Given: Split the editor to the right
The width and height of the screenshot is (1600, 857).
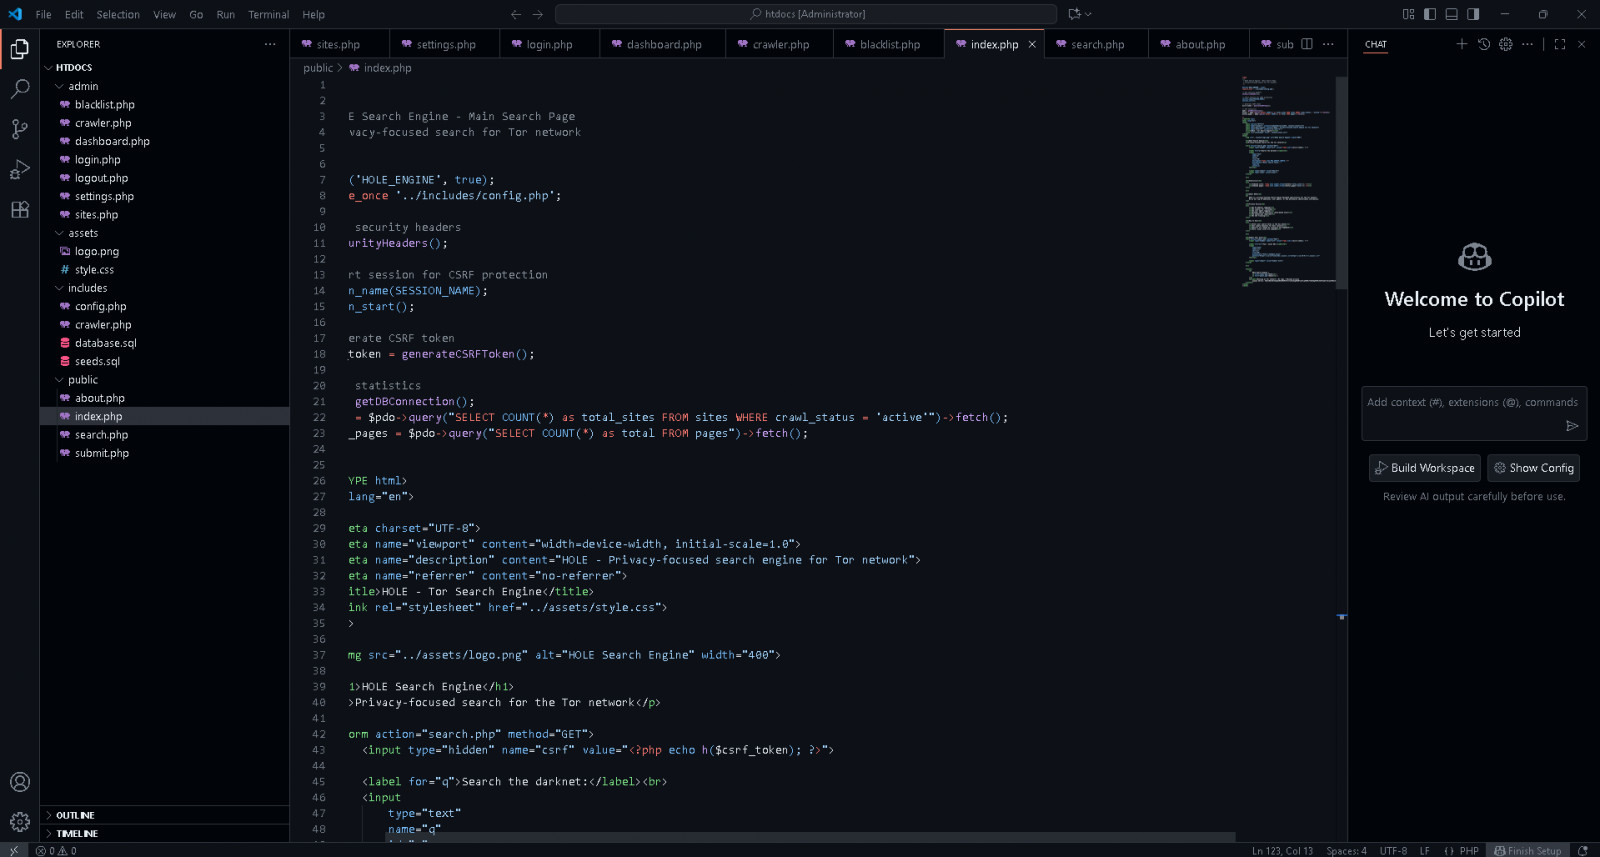Looking at the screenshot, I should (1307, 44).
